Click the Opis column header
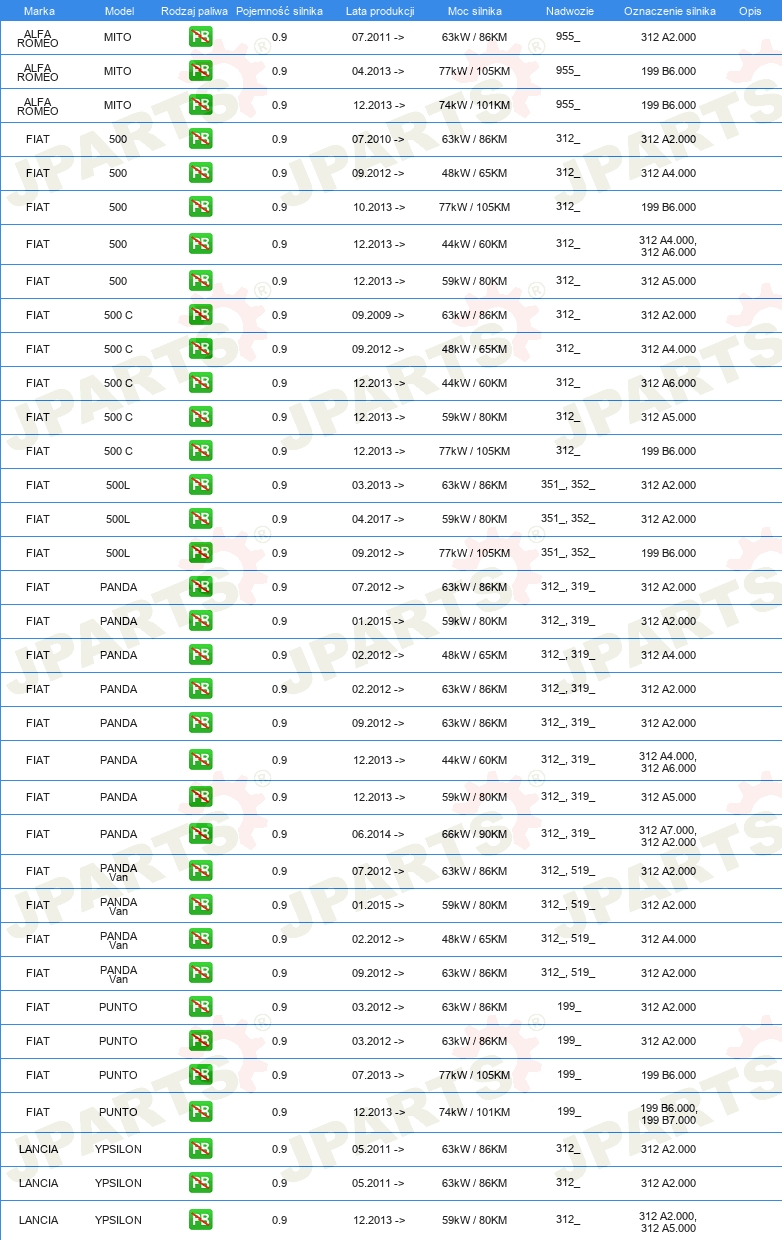Image resolution: width=782 pixels, height=1240 pixels. click(x=749, y=11)
